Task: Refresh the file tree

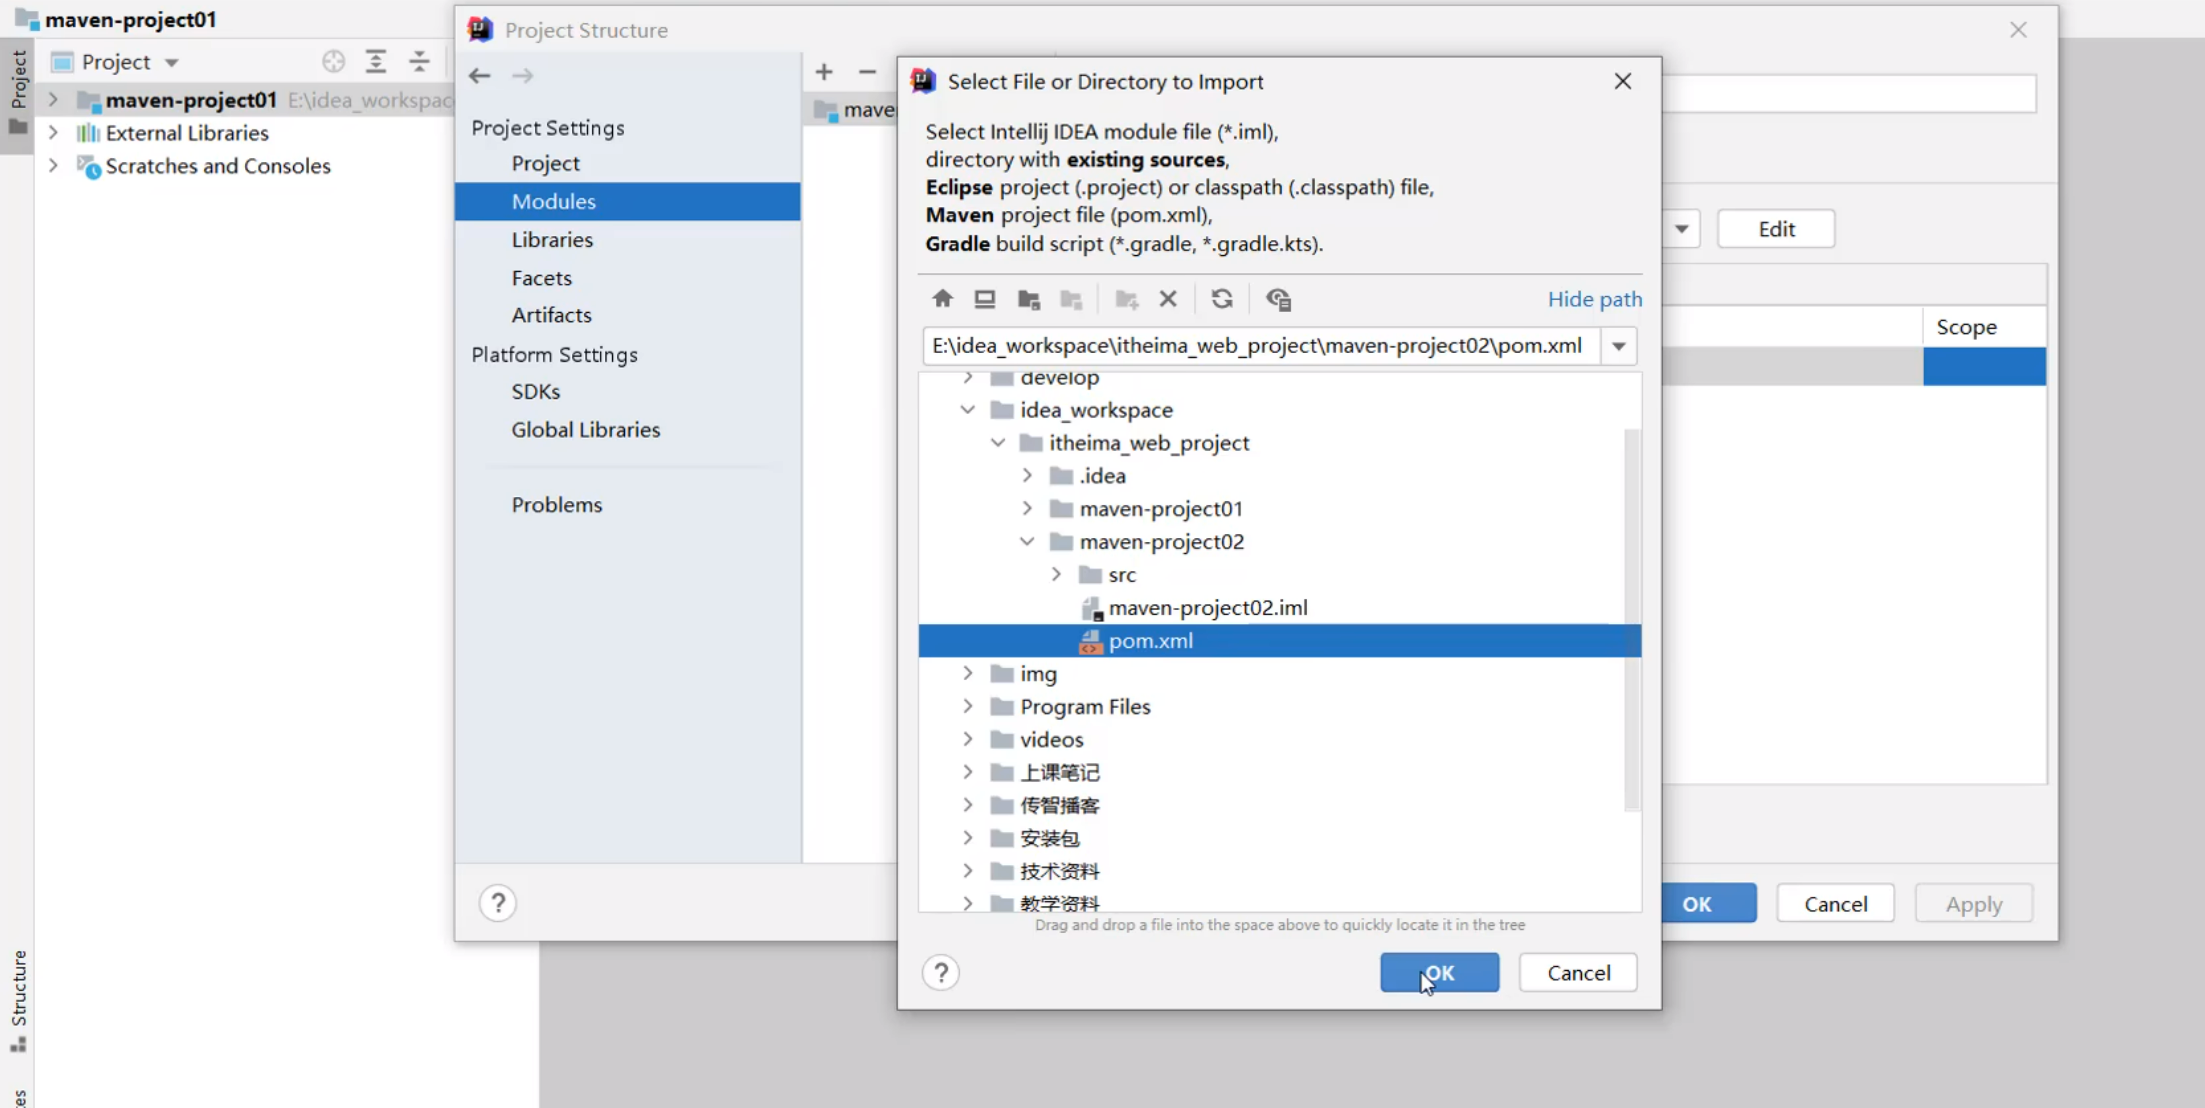Action: click(1221, 299)
